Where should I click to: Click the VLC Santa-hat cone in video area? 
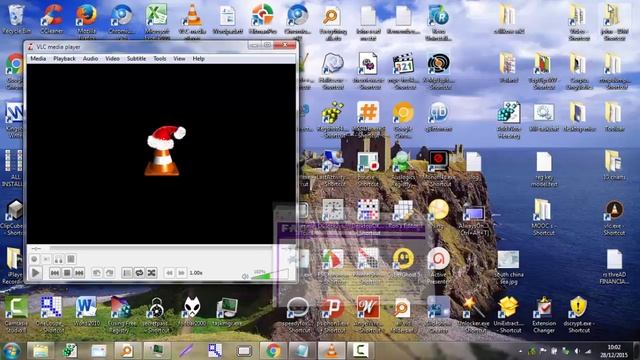point(164,151)
